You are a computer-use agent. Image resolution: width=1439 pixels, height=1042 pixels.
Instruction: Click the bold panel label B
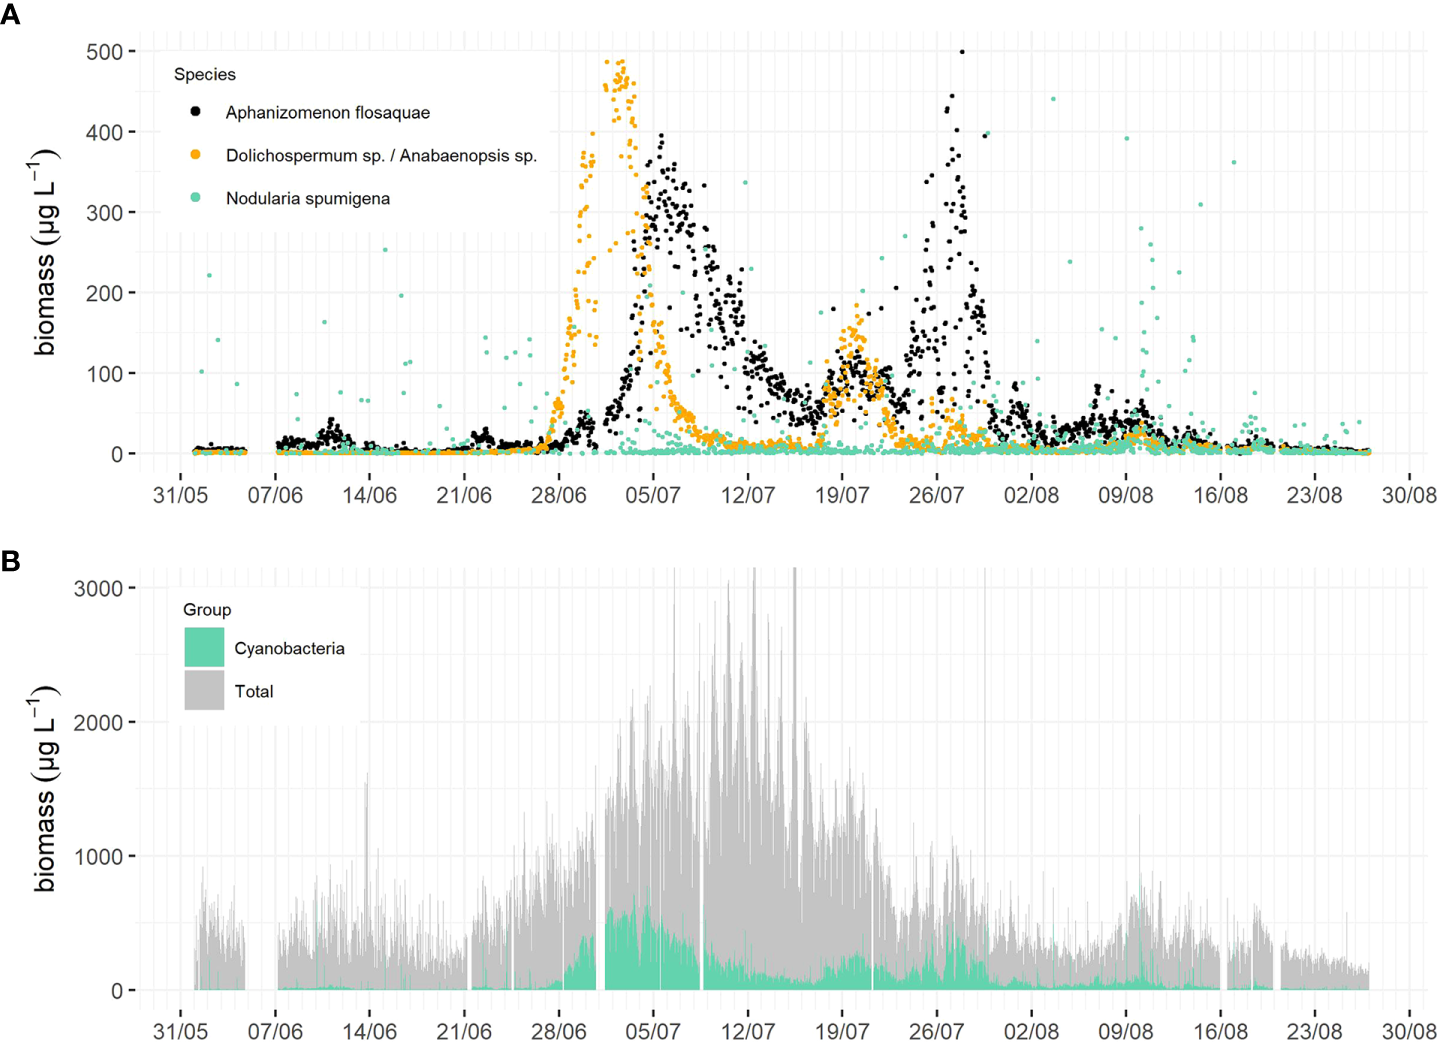[x=11, y=561]
